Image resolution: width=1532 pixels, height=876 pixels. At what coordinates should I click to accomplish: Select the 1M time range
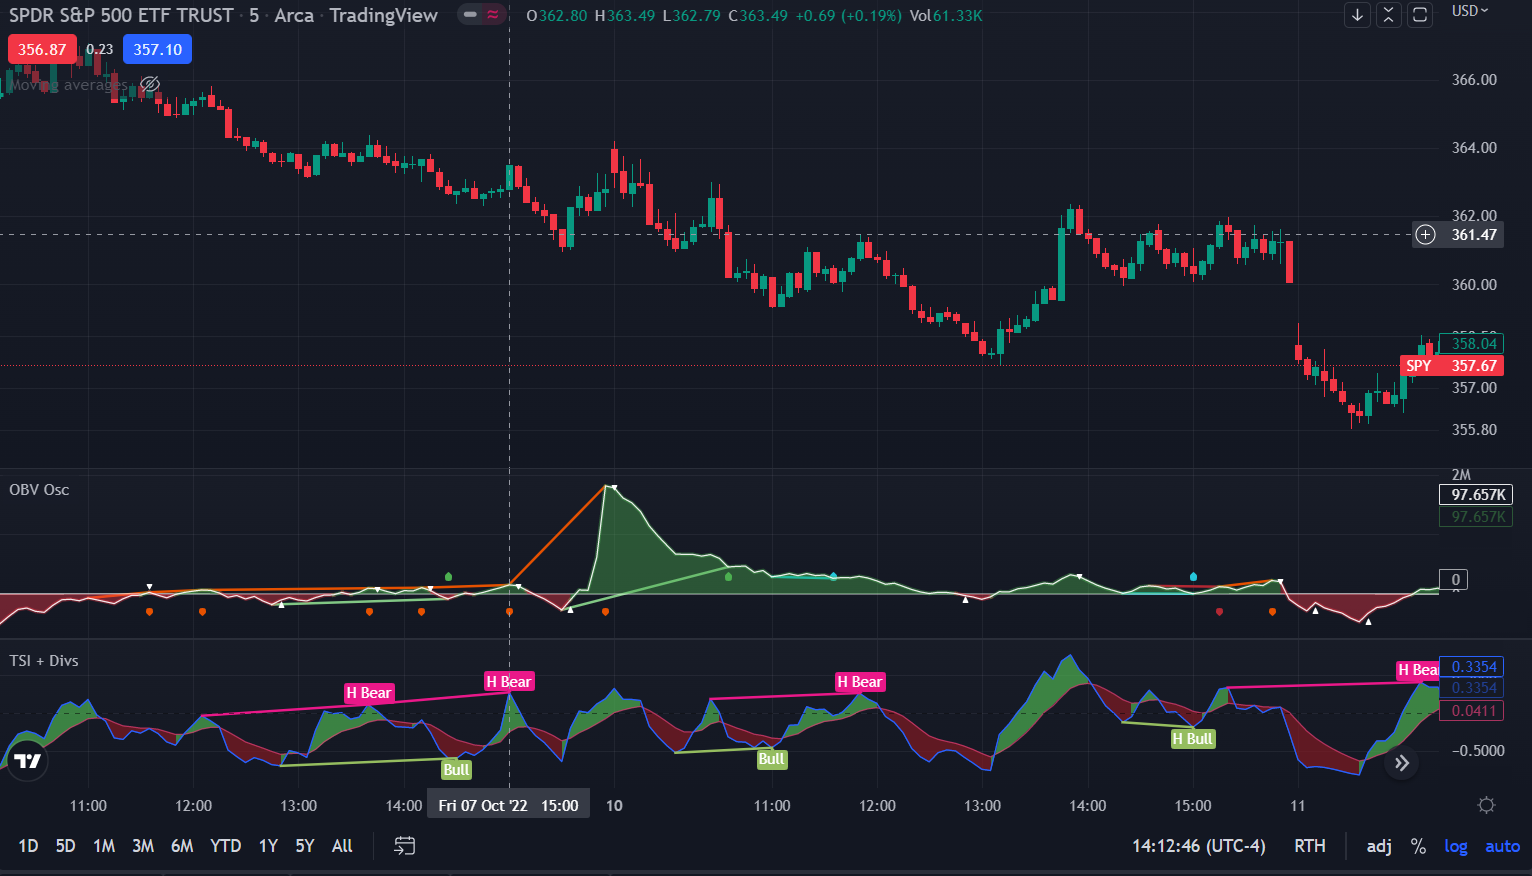click(104, 846)
